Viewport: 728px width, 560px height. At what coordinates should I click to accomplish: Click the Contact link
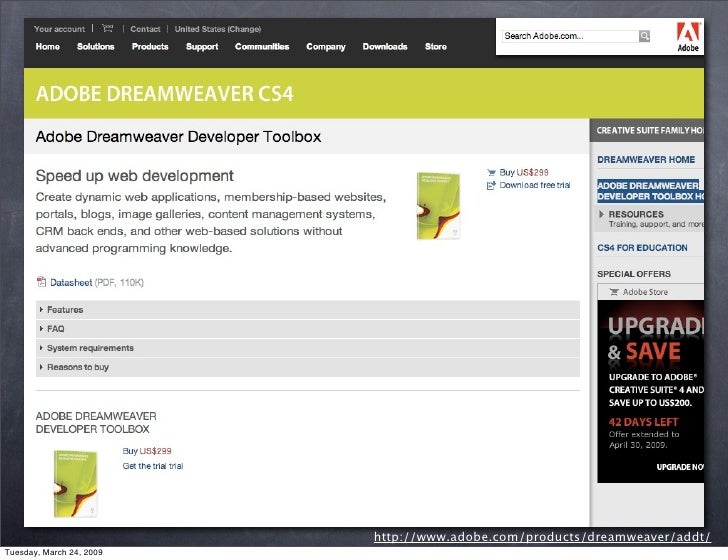[x=145, y=29]
